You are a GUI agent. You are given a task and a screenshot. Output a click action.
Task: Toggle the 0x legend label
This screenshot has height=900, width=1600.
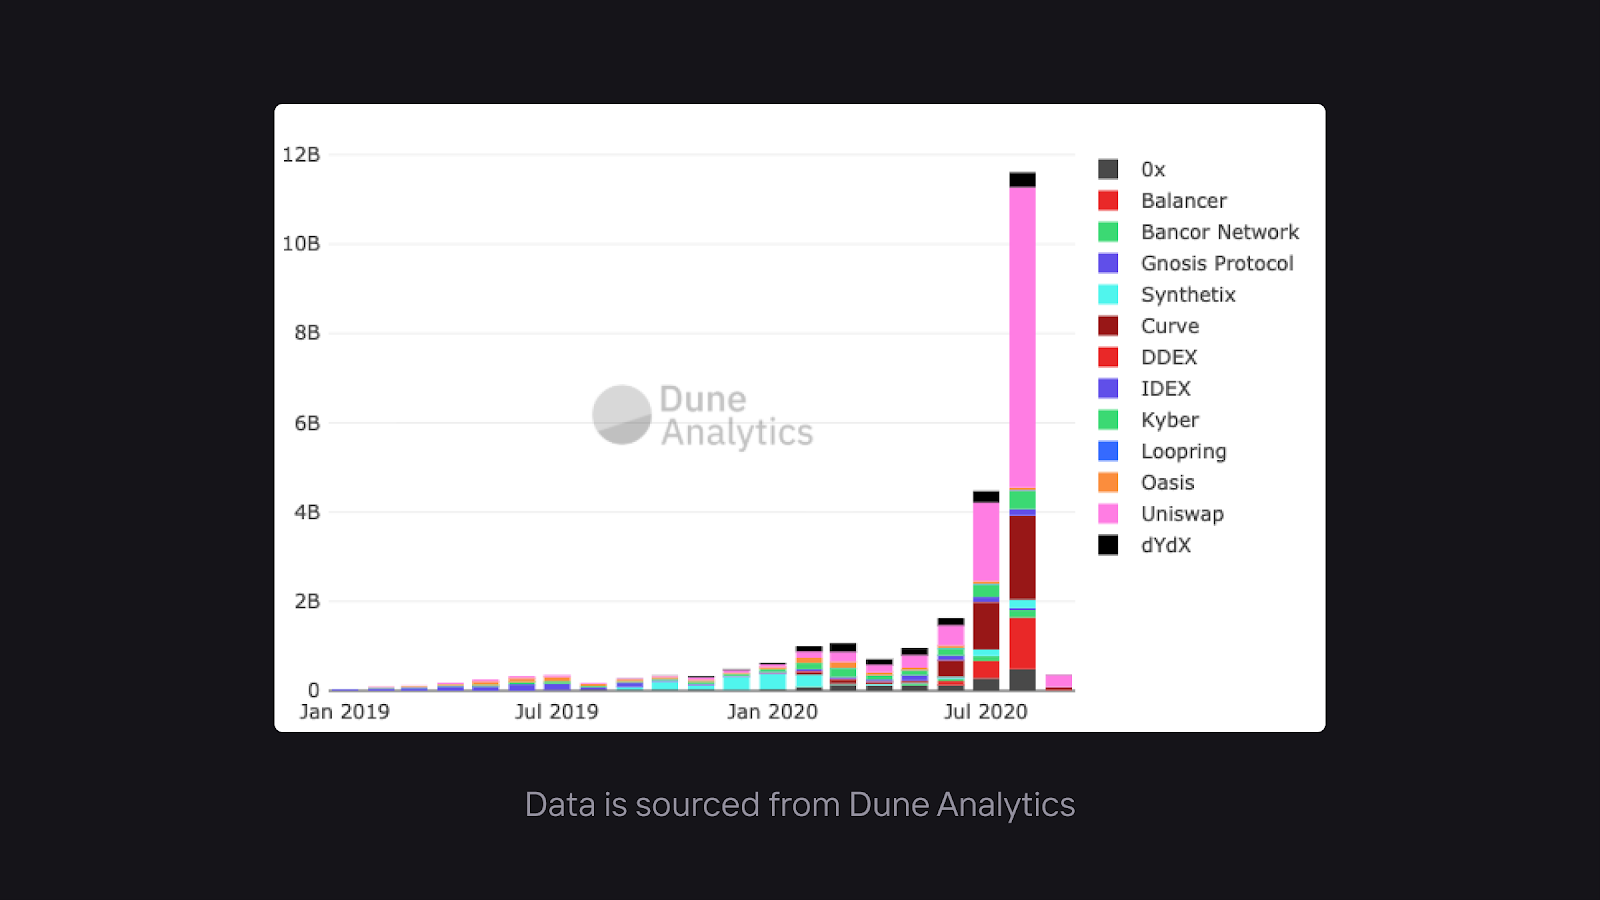(1153, 169)
